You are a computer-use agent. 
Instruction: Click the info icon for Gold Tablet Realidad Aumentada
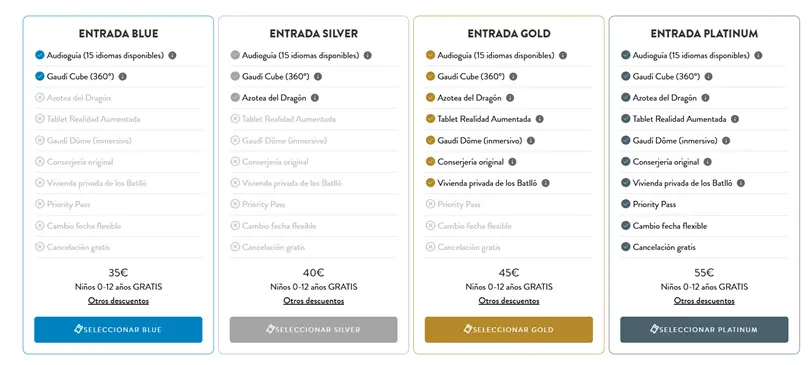click(x=540, y=119)
